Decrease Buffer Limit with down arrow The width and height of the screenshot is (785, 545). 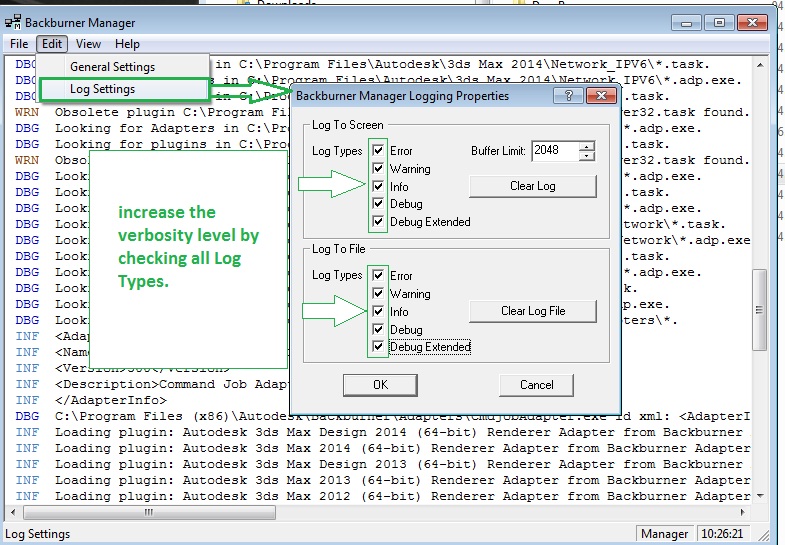point(587,156)
